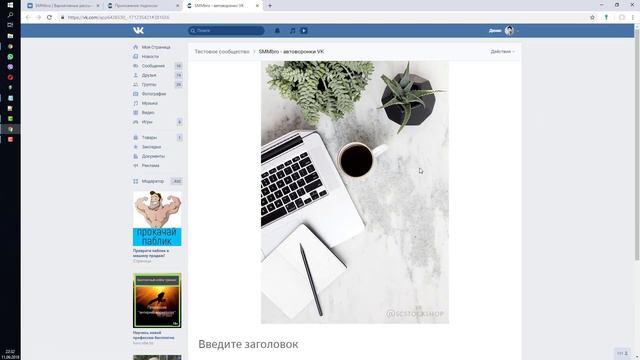The height and width of the screenshot is (360, 640).
Task: Click the laptop and coffee cover image
Action: (355, 192)
